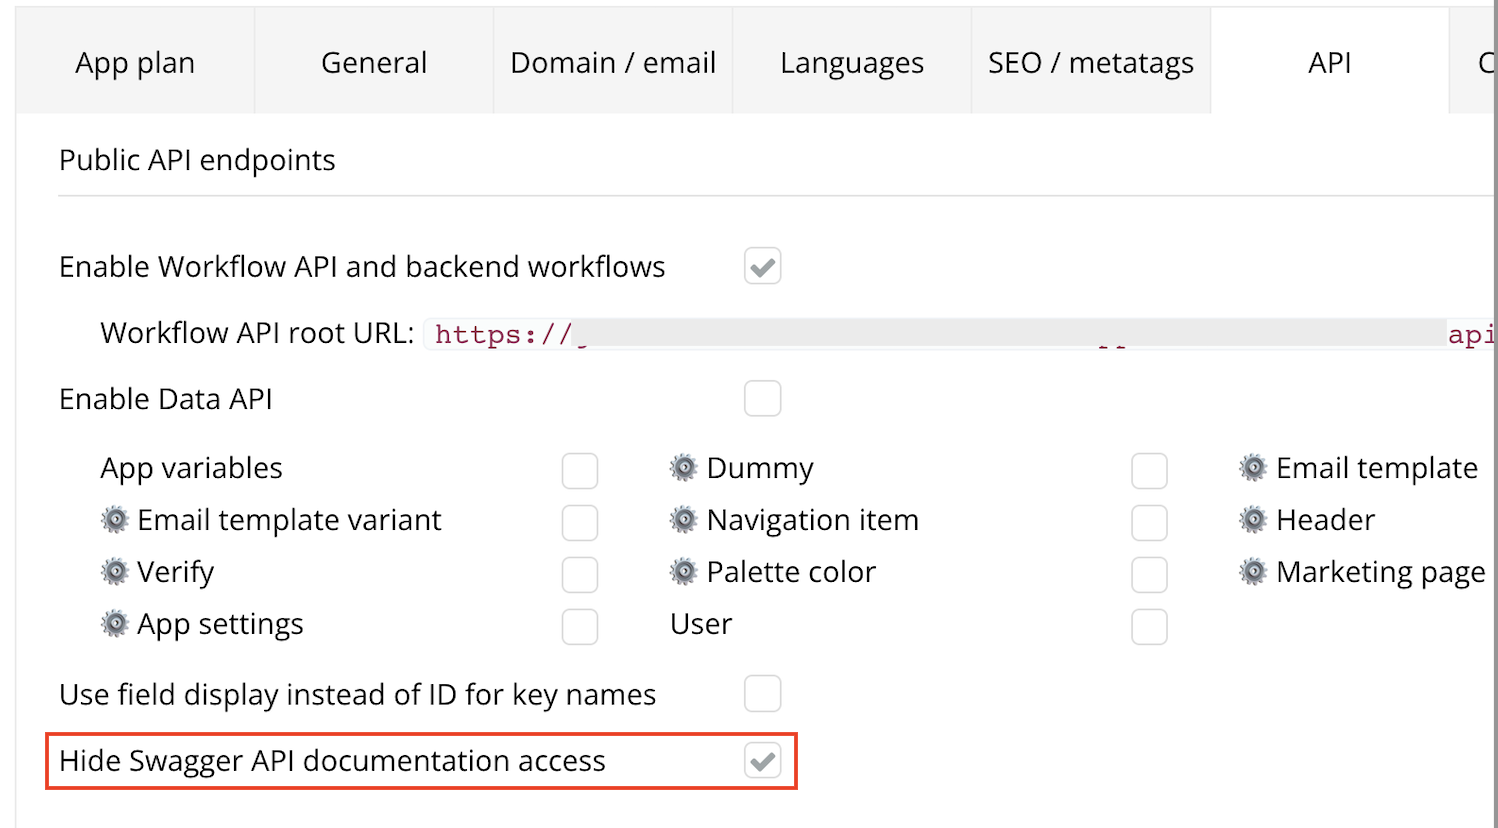Image resolution: width=1498 pixels, height=828 pixels.
Task: Click the gear icon next to Palette color
Action: click(x=683, y=572)
